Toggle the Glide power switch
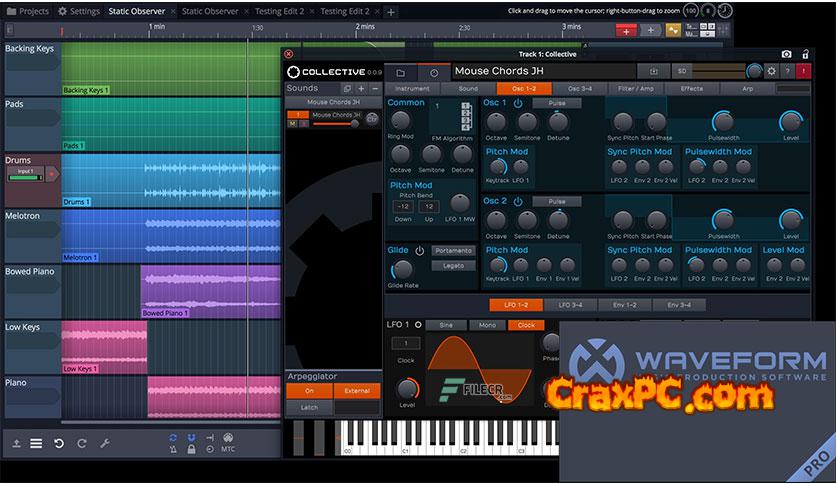Image resolution: width=836 pixels, height=484 pixels. pyautogui.click(x=419, y=250)
